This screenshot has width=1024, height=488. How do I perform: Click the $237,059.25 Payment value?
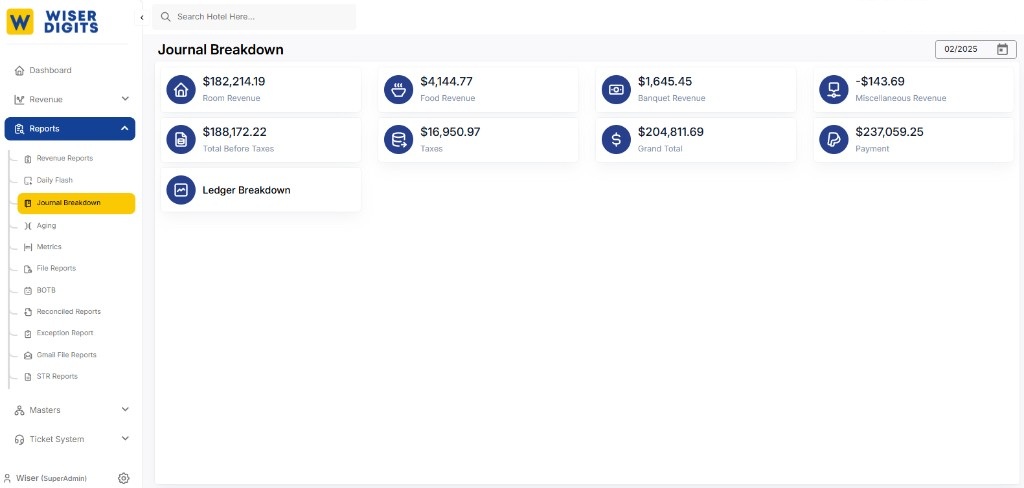[889, 132]
